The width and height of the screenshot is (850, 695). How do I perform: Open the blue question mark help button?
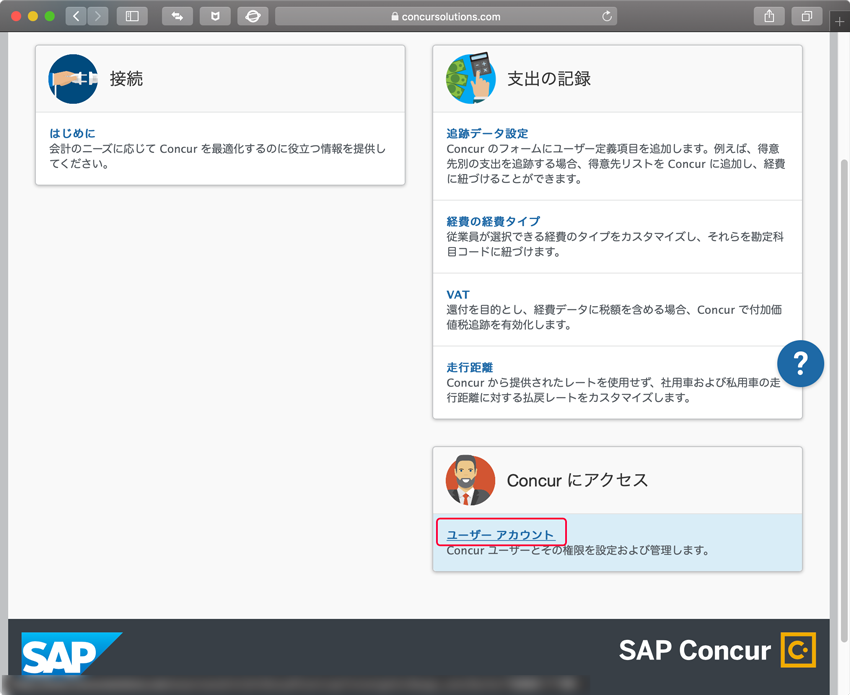click(800, 364)
